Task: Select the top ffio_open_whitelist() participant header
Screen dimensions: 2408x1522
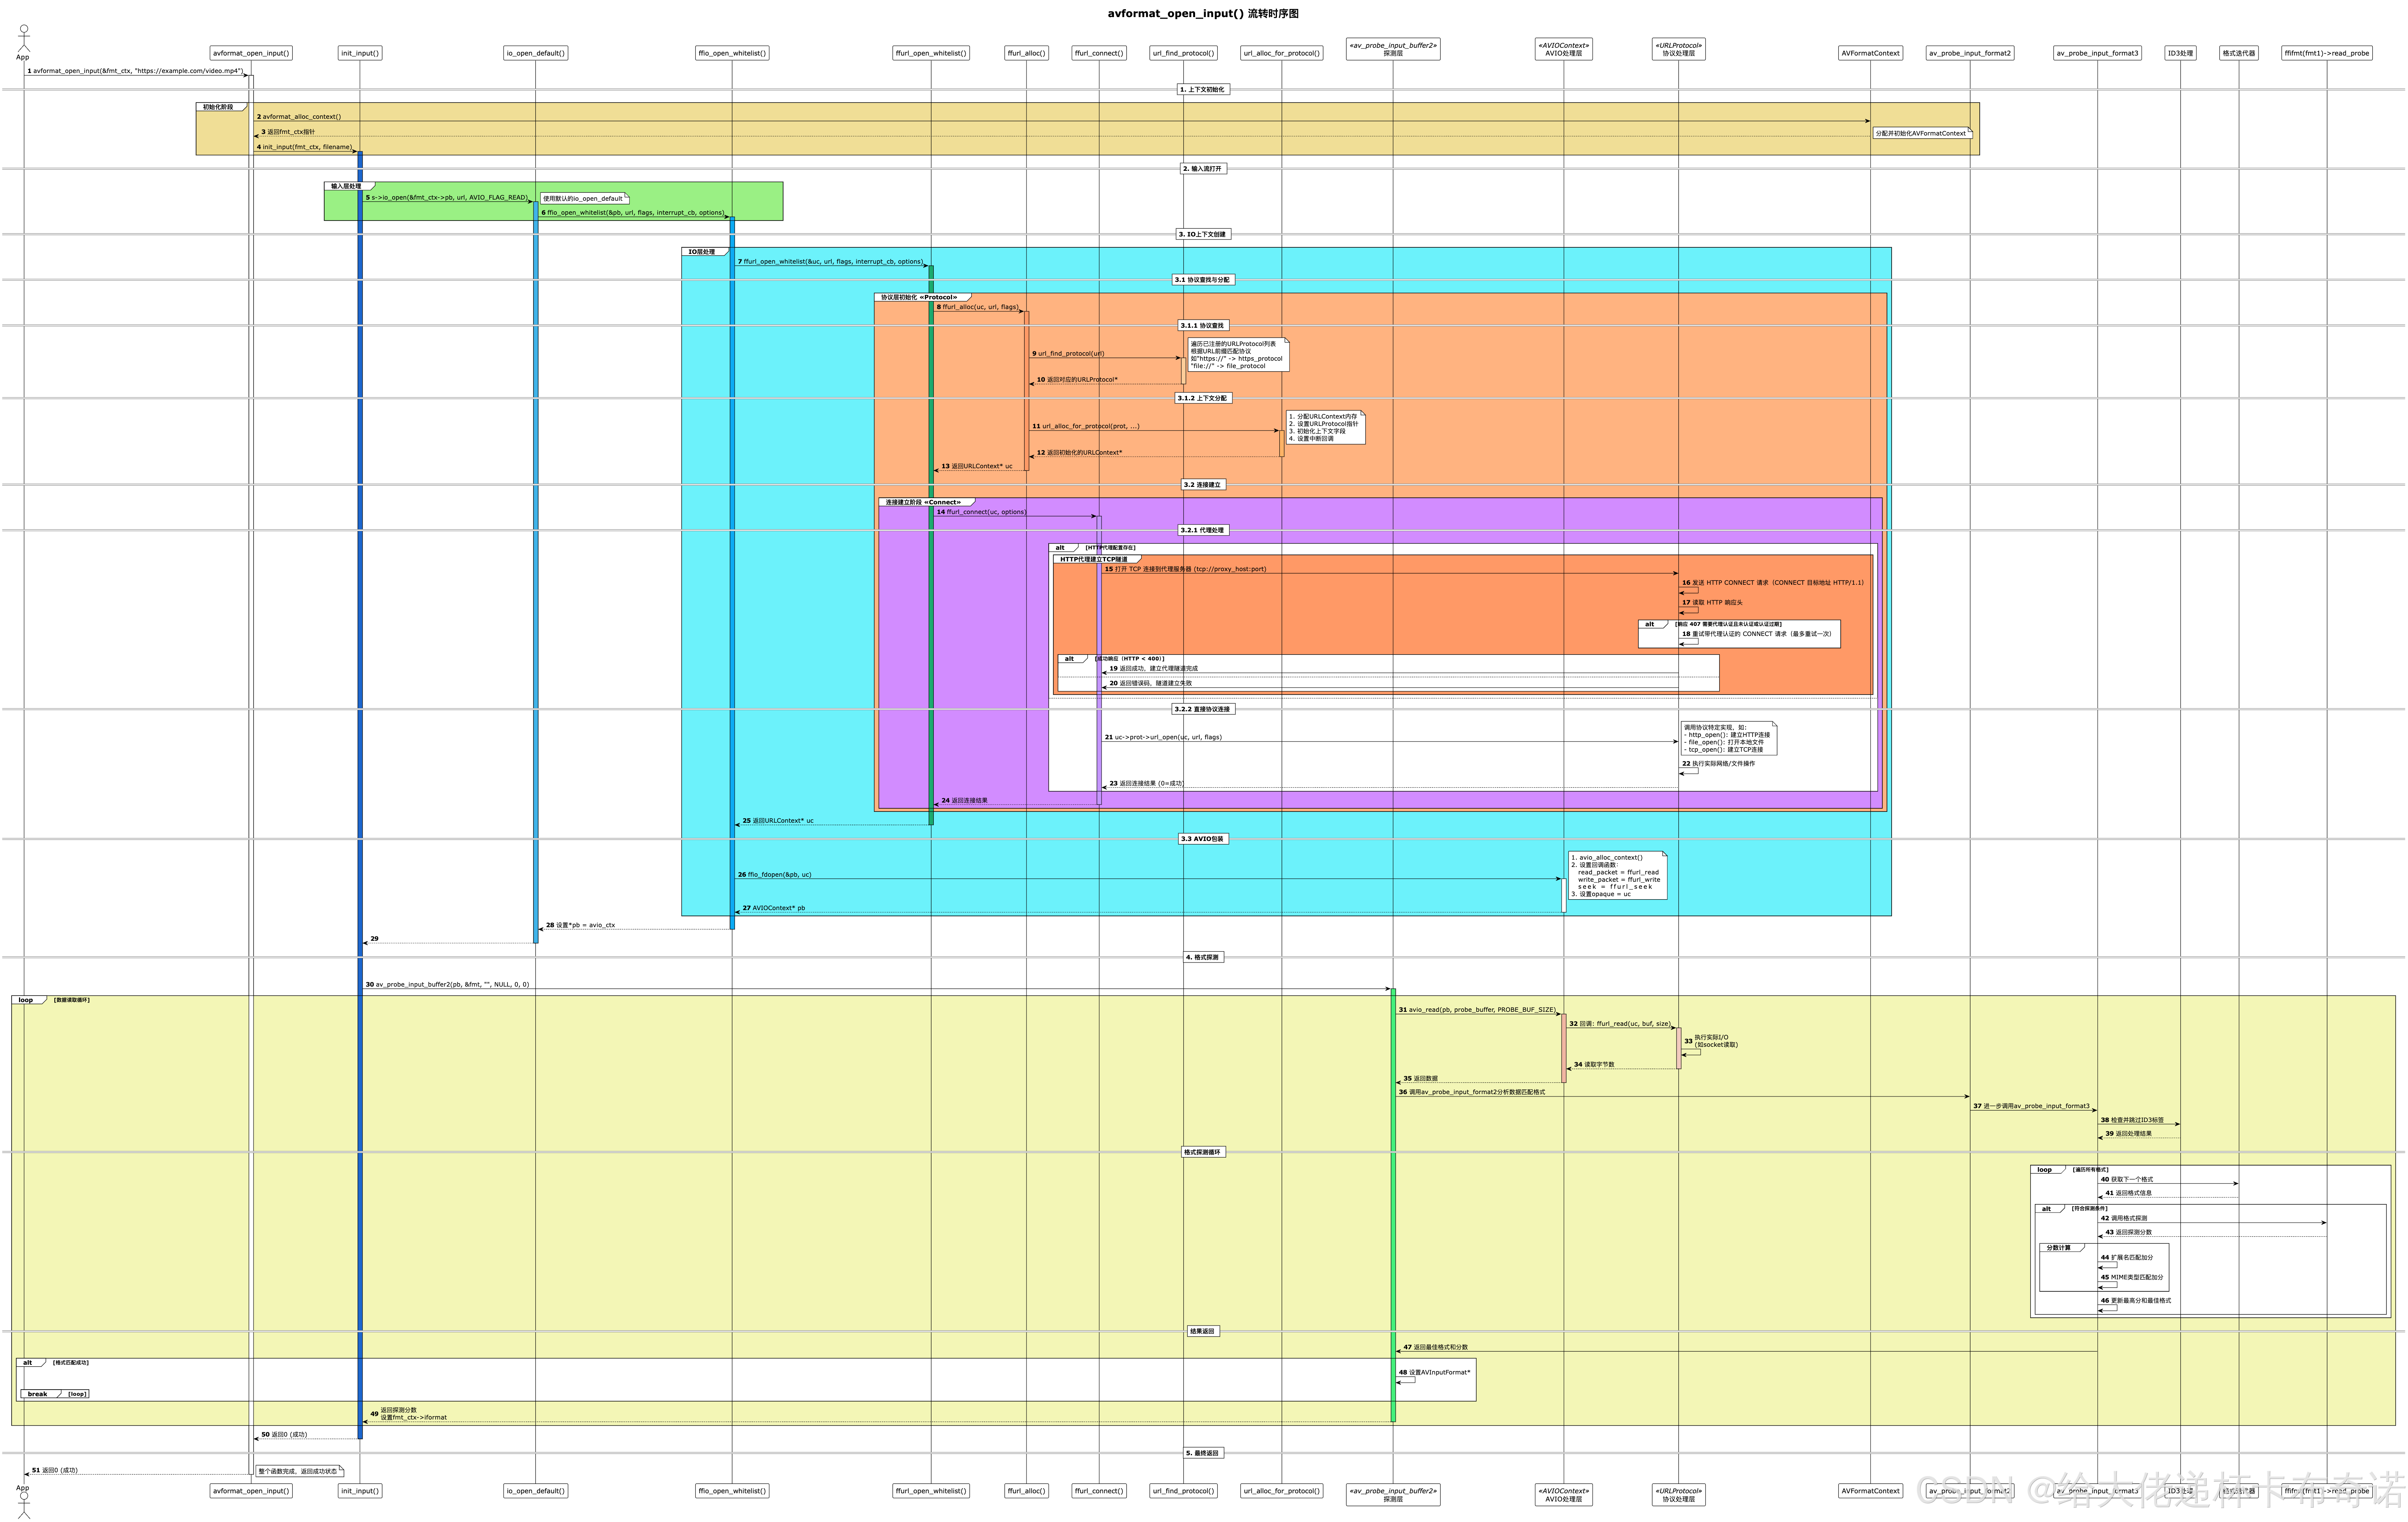Action: [732, 53]
